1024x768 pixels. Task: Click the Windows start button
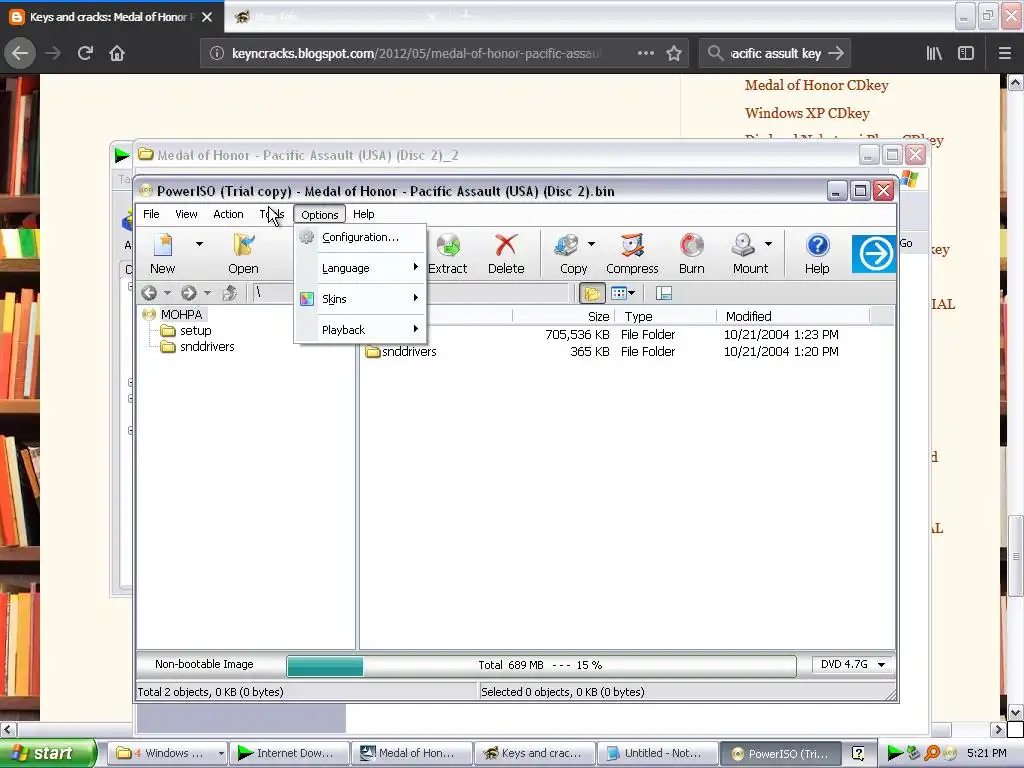tap(48, 753)
